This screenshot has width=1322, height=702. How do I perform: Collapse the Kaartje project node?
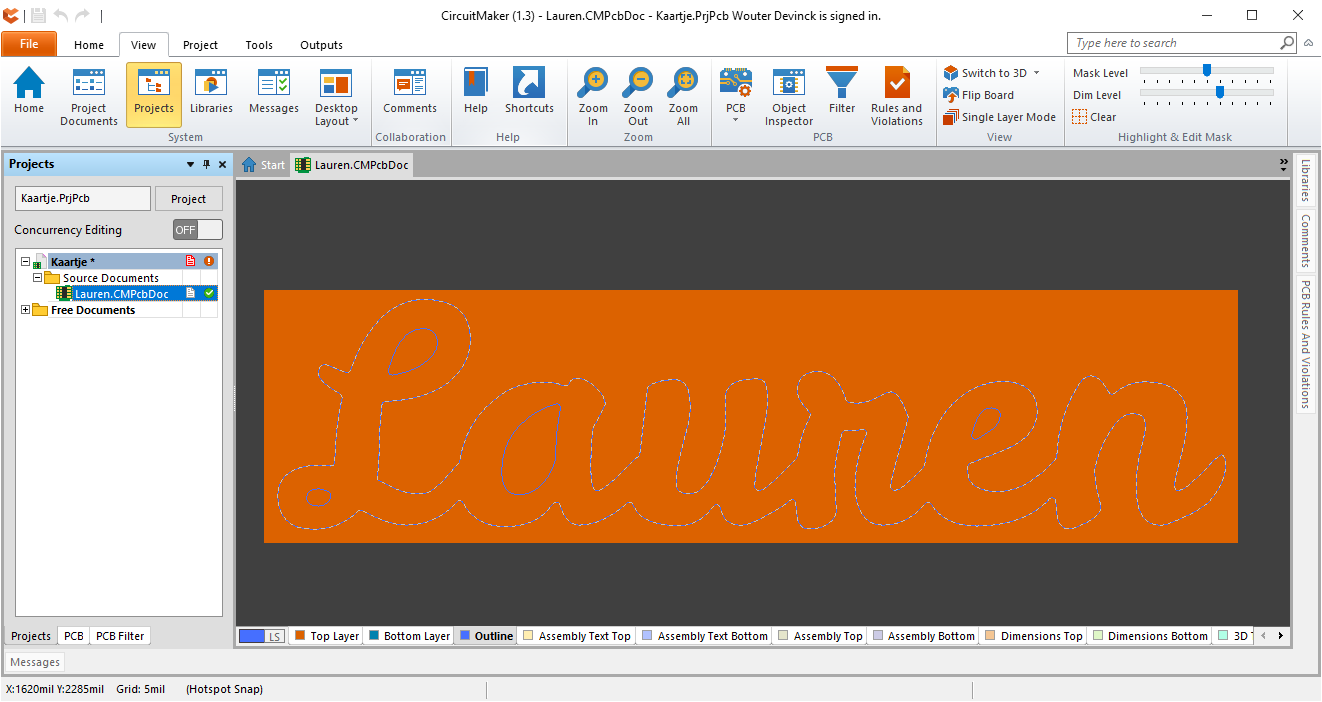click(x=26, y=262)
